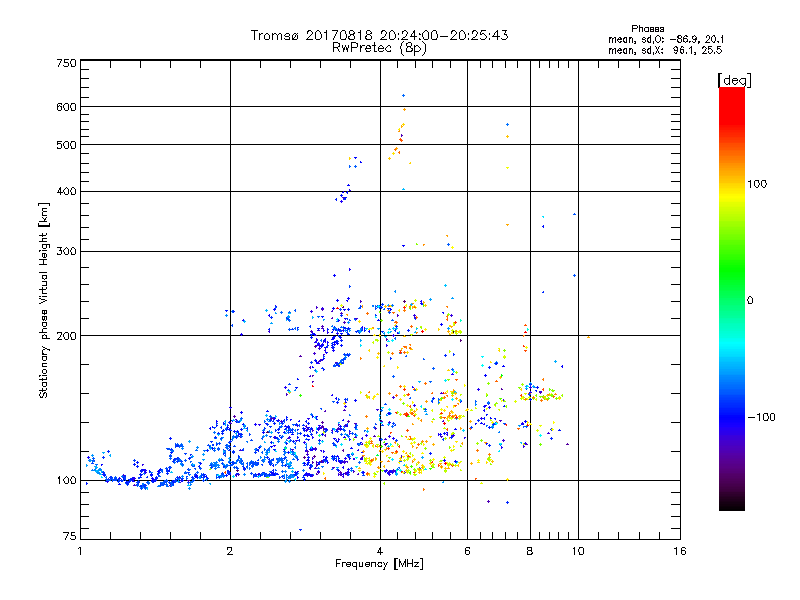Click the '[deg]' colorbar unit label

734,80
